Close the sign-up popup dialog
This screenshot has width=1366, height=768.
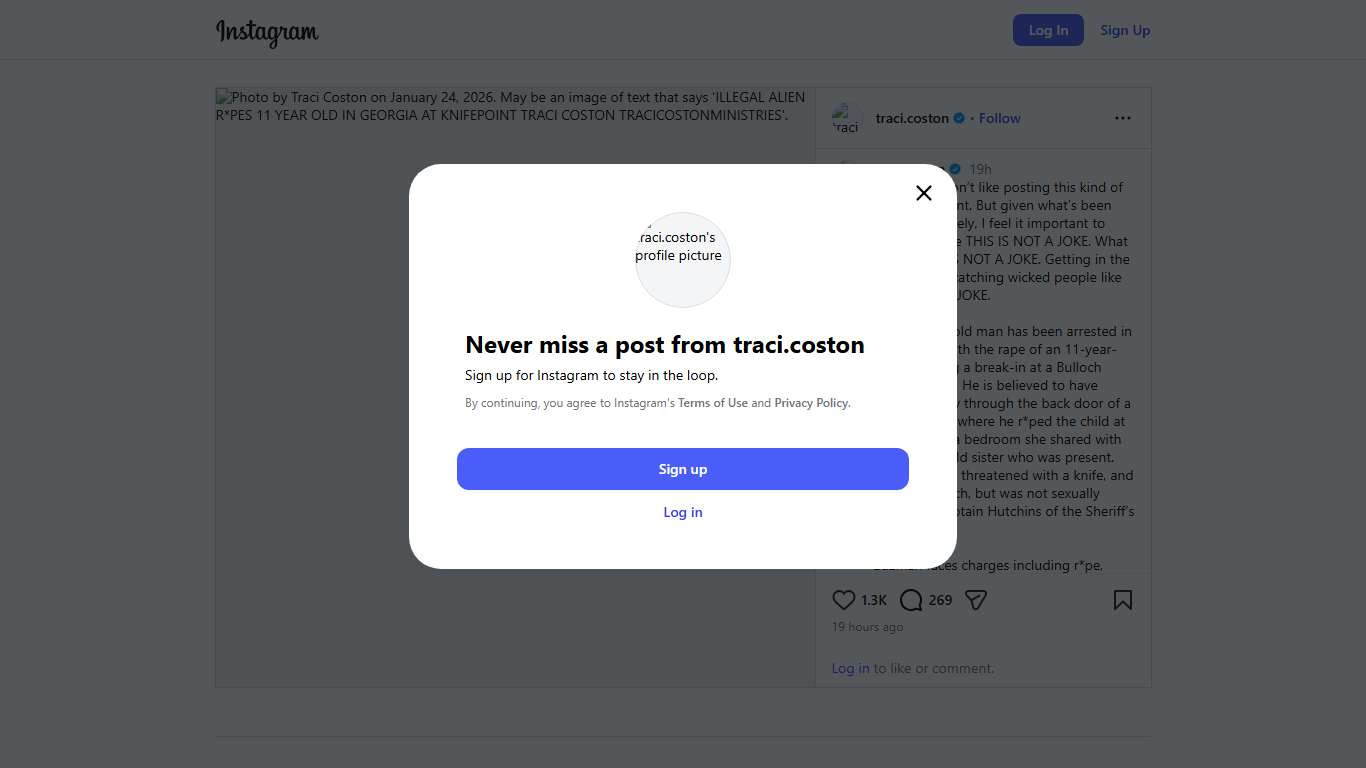(924, 193)
